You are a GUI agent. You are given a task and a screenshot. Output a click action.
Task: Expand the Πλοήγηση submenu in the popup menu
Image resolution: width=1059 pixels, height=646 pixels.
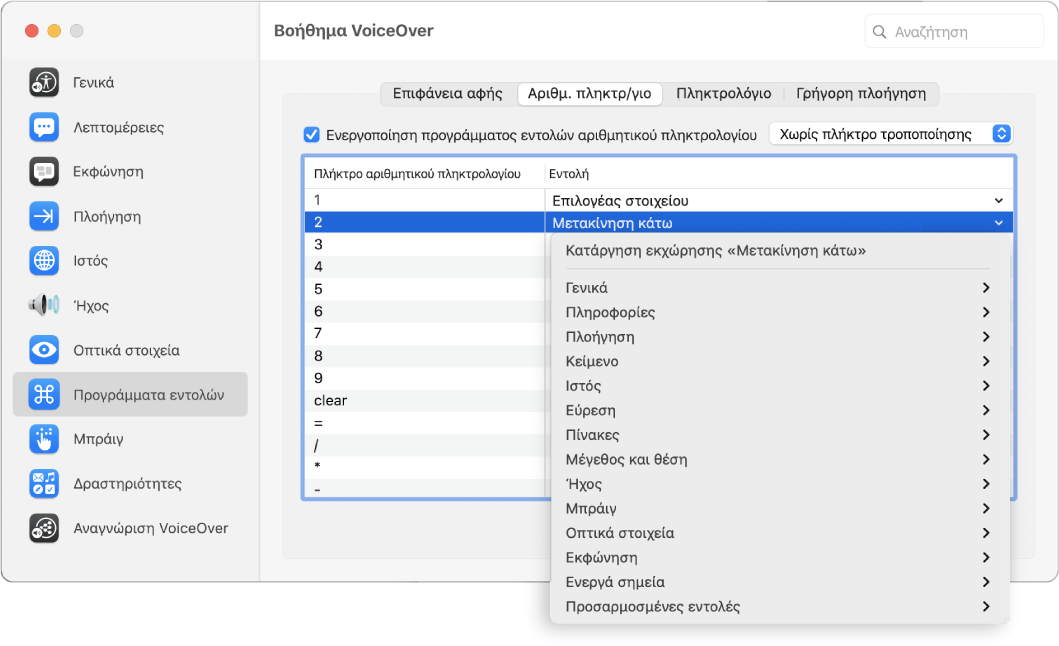coord(779,337)
